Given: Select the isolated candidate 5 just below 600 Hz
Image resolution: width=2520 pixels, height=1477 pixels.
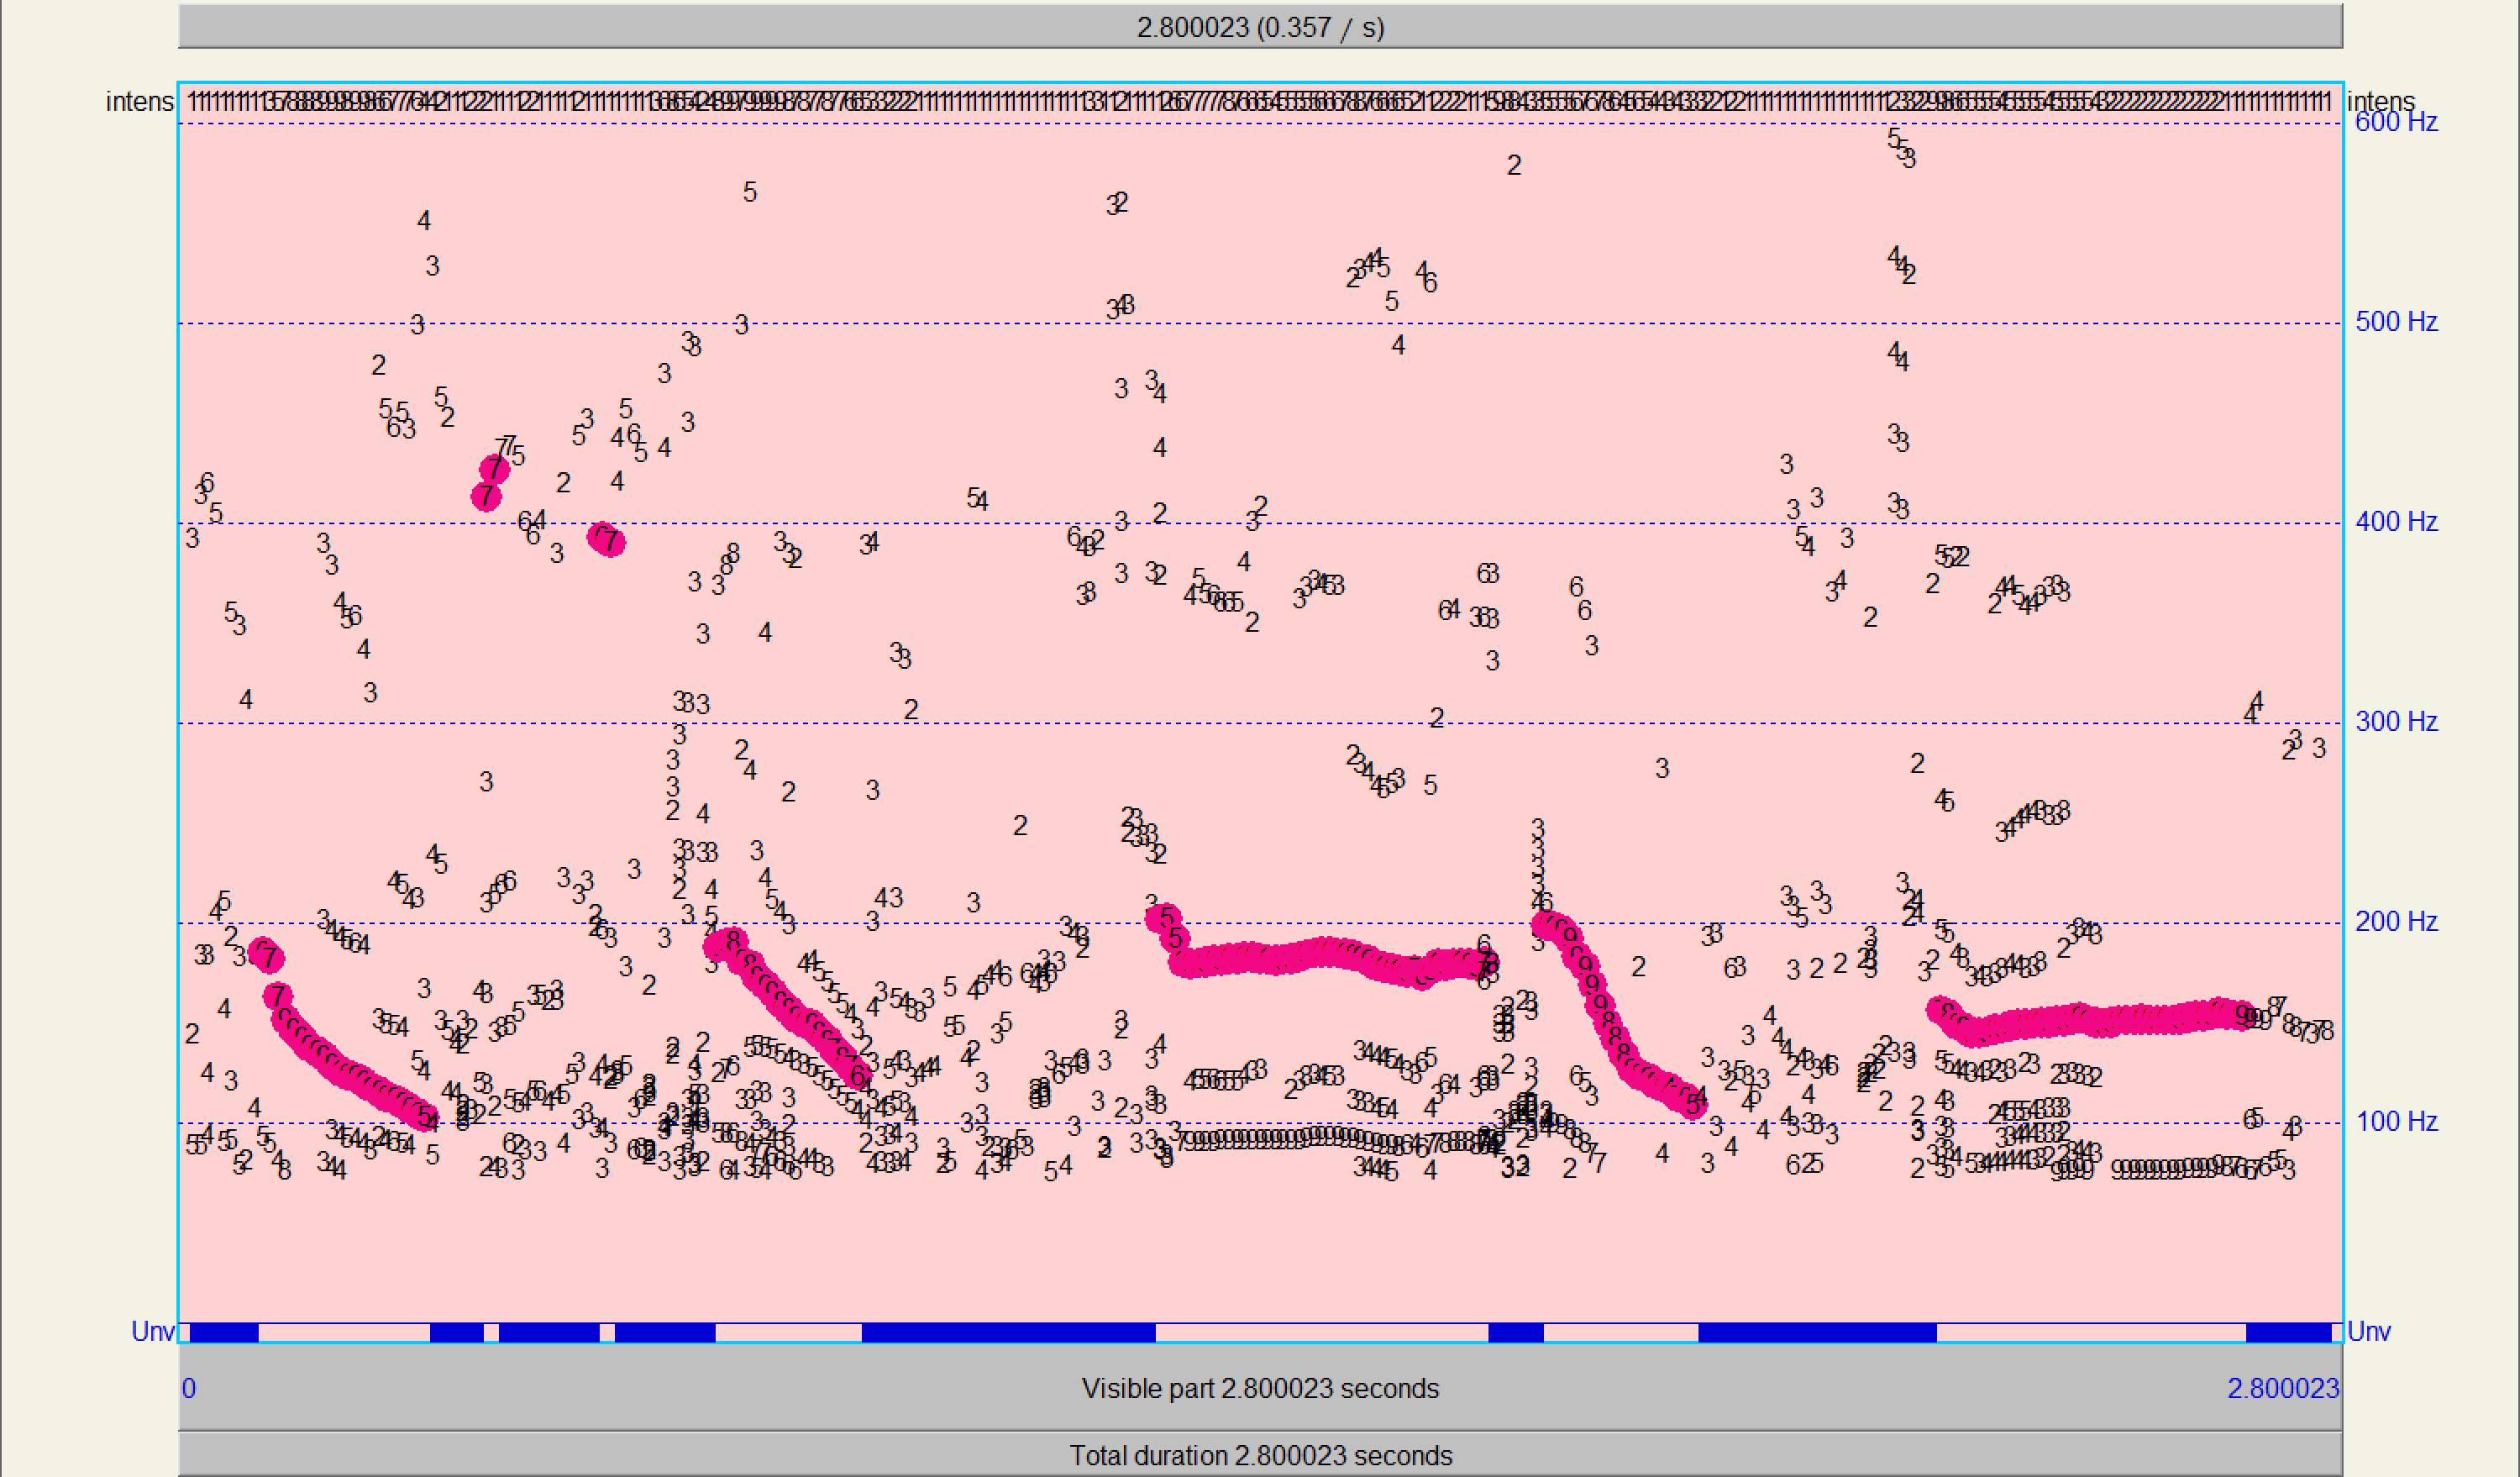Looking at the screenshot, I should tap(750, 192).
